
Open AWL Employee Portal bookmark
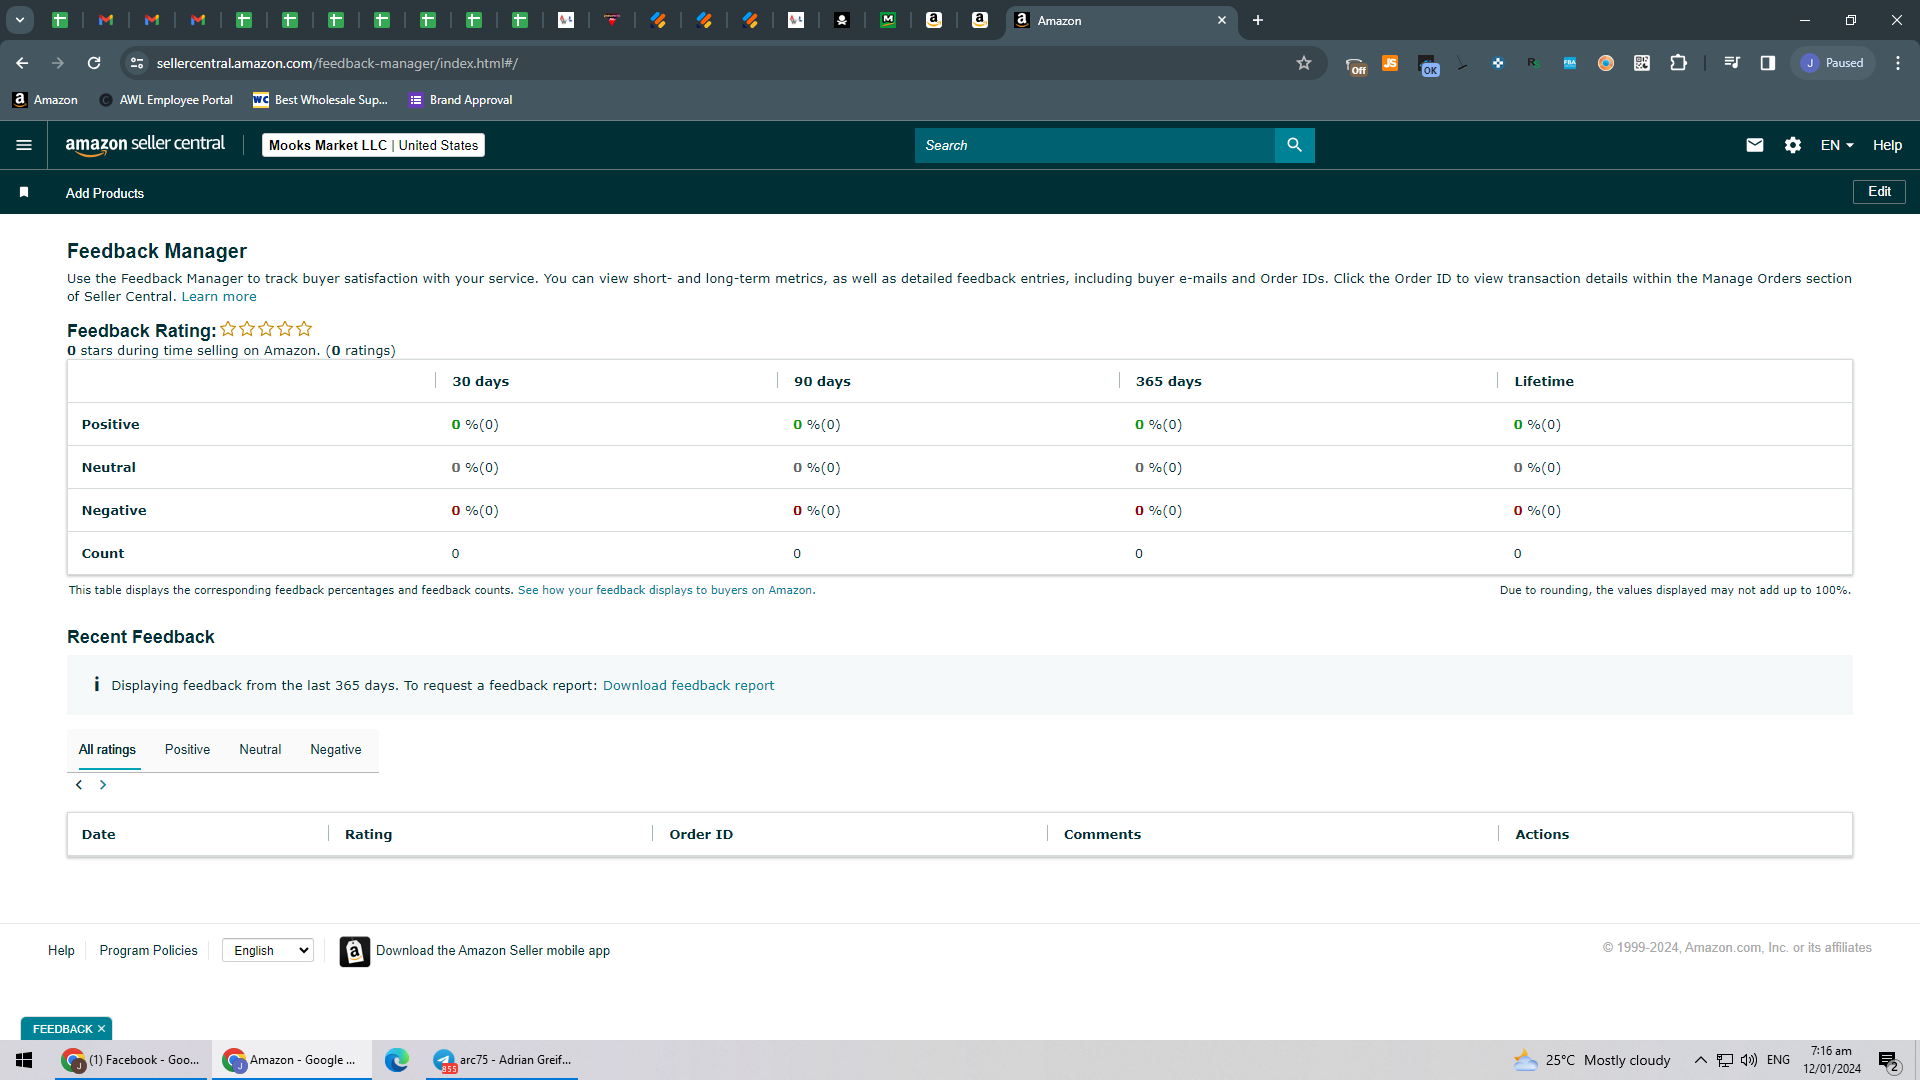coord(166,100)
